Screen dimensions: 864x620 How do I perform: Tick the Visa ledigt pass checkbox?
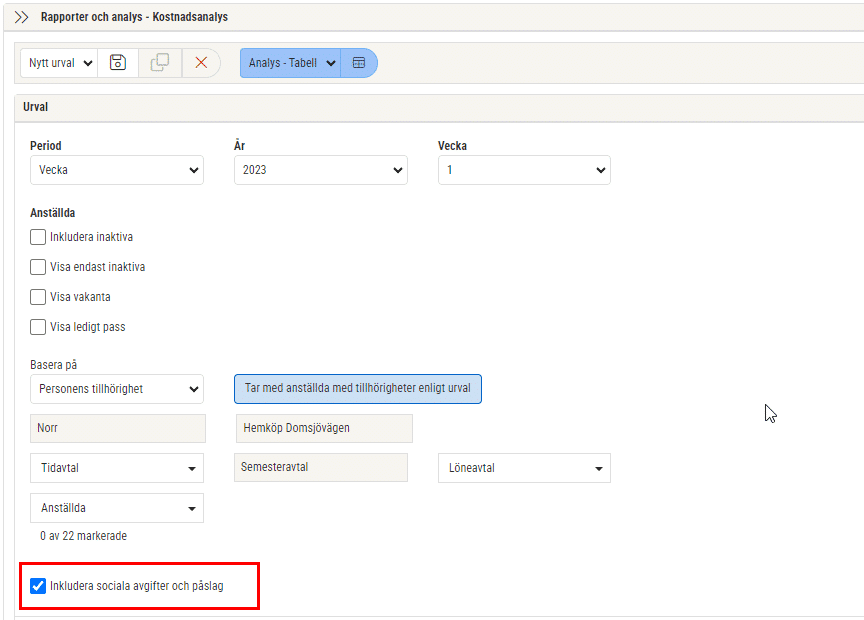click(38, 327)
